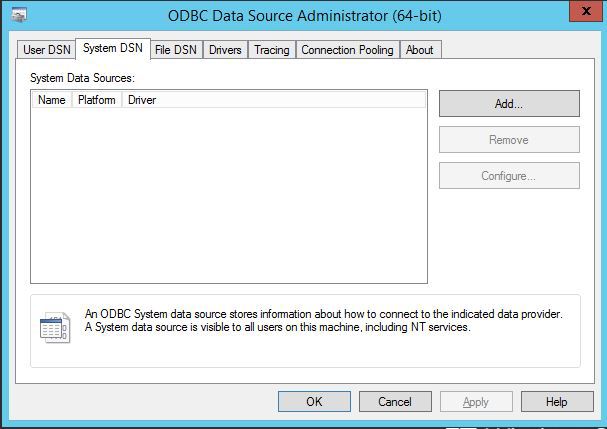Sort by the Name column header

click(52, 100)
